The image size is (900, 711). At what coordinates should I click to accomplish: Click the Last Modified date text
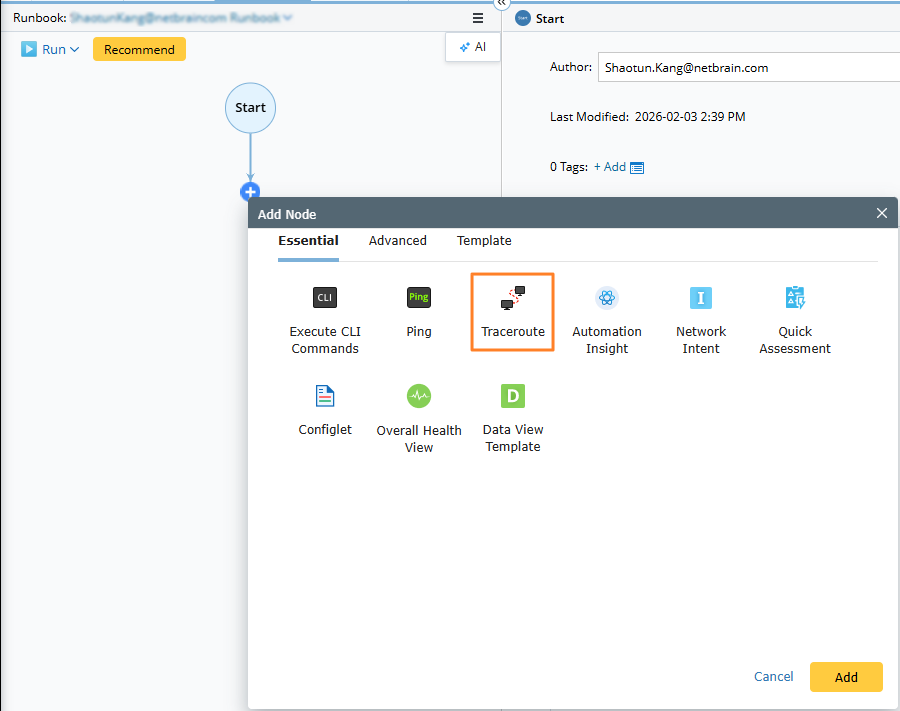click(690, 117)
